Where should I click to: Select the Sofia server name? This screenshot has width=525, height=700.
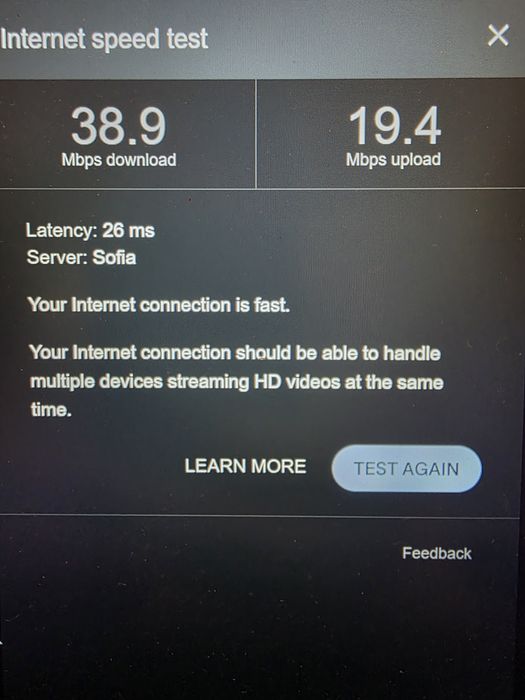[114, 258]
